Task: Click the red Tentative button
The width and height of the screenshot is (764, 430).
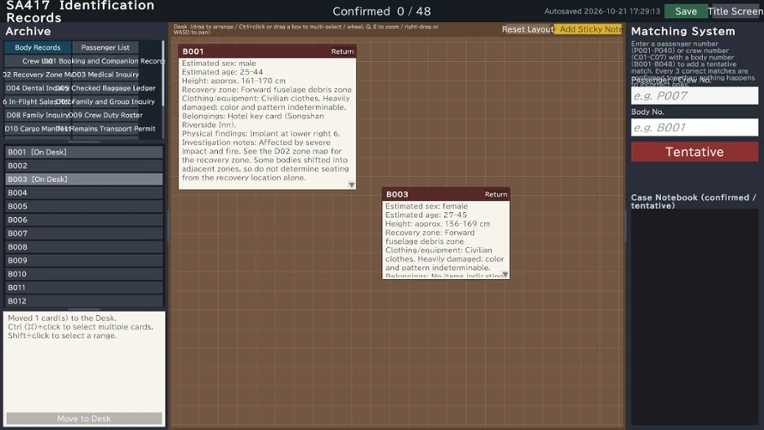Action: pyautogui.click(x=694, y=152)
